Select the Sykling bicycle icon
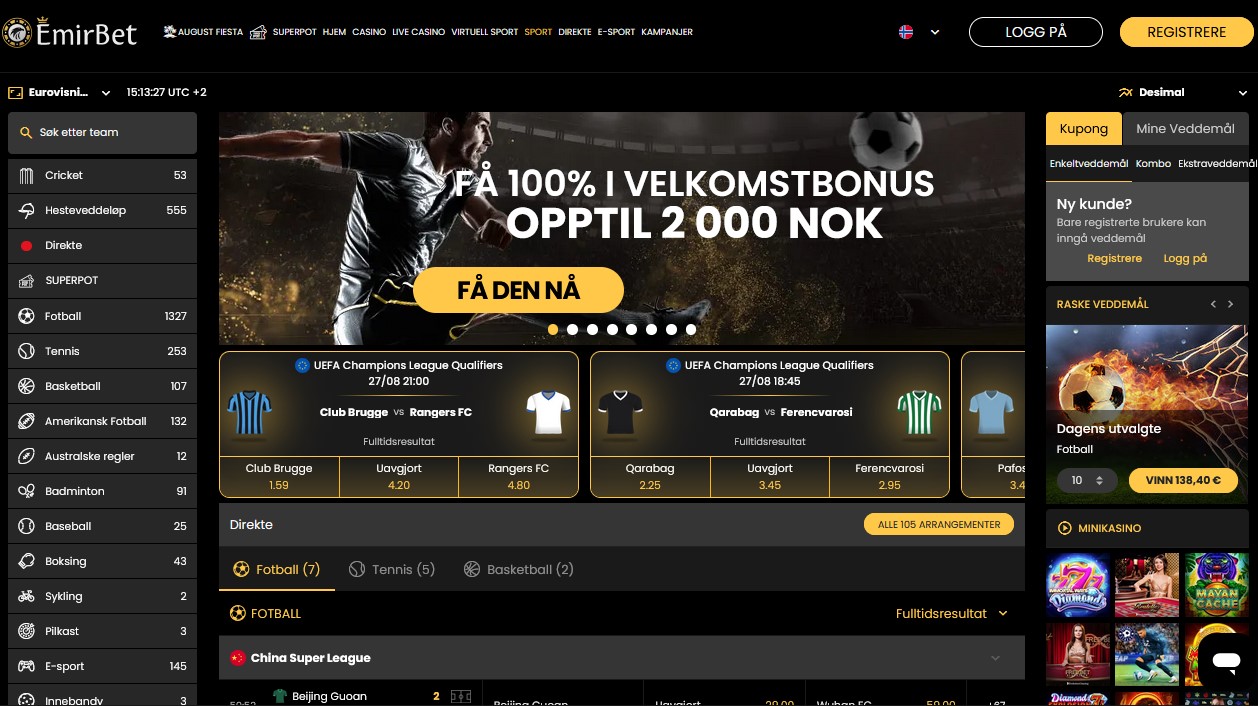 tap(26, 596)
